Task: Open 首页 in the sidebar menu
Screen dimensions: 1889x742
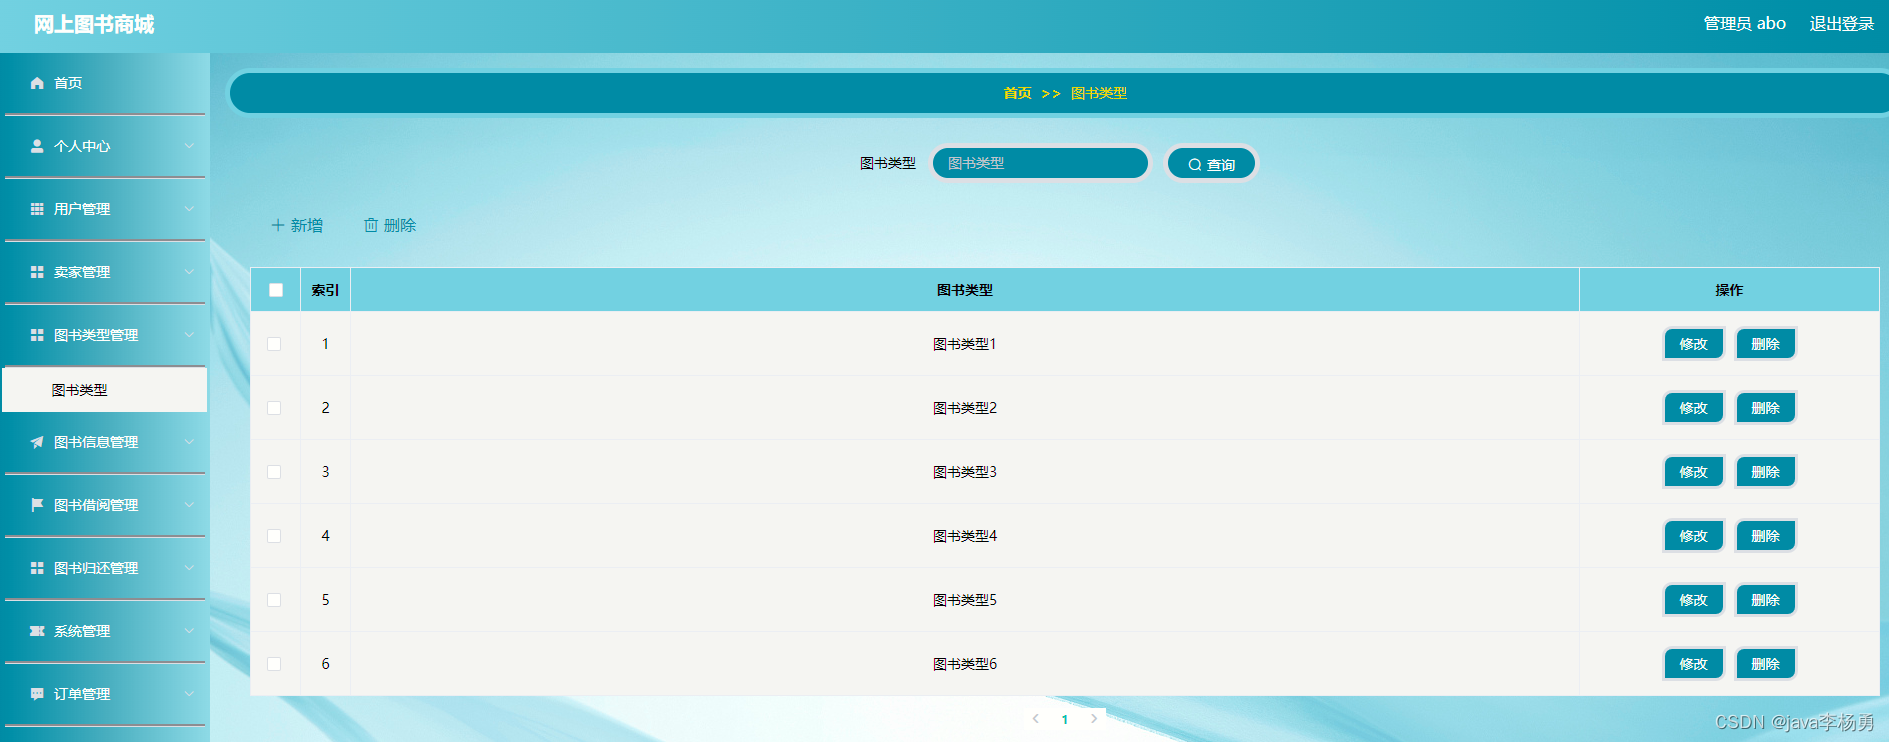Action: coord(105,83)
